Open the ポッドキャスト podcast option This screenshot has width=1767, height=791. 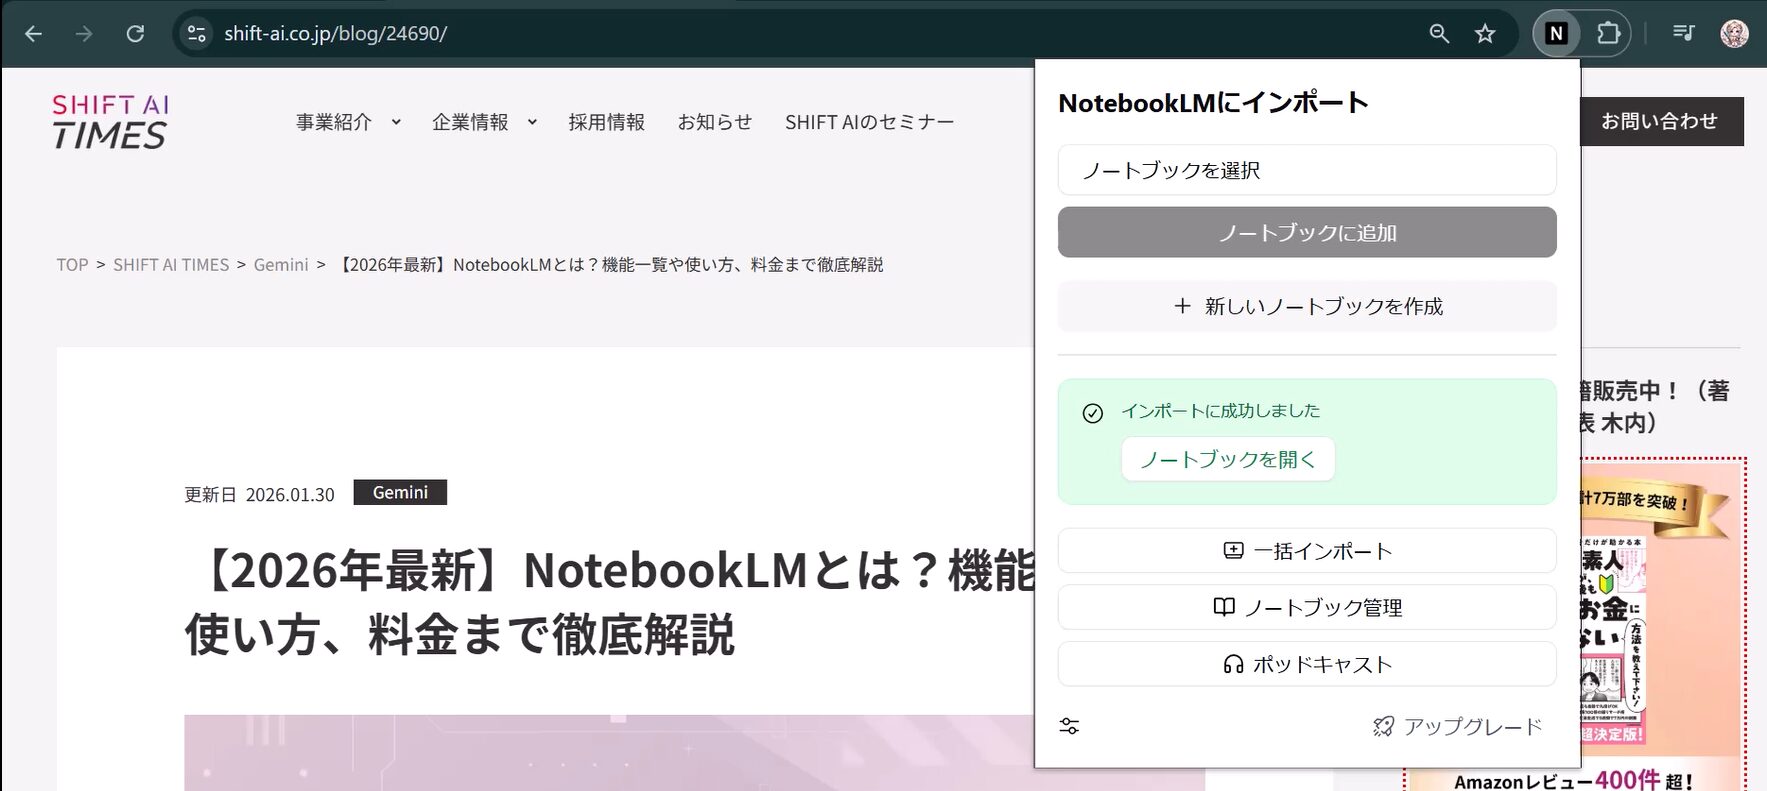[x=1307, y=664]
